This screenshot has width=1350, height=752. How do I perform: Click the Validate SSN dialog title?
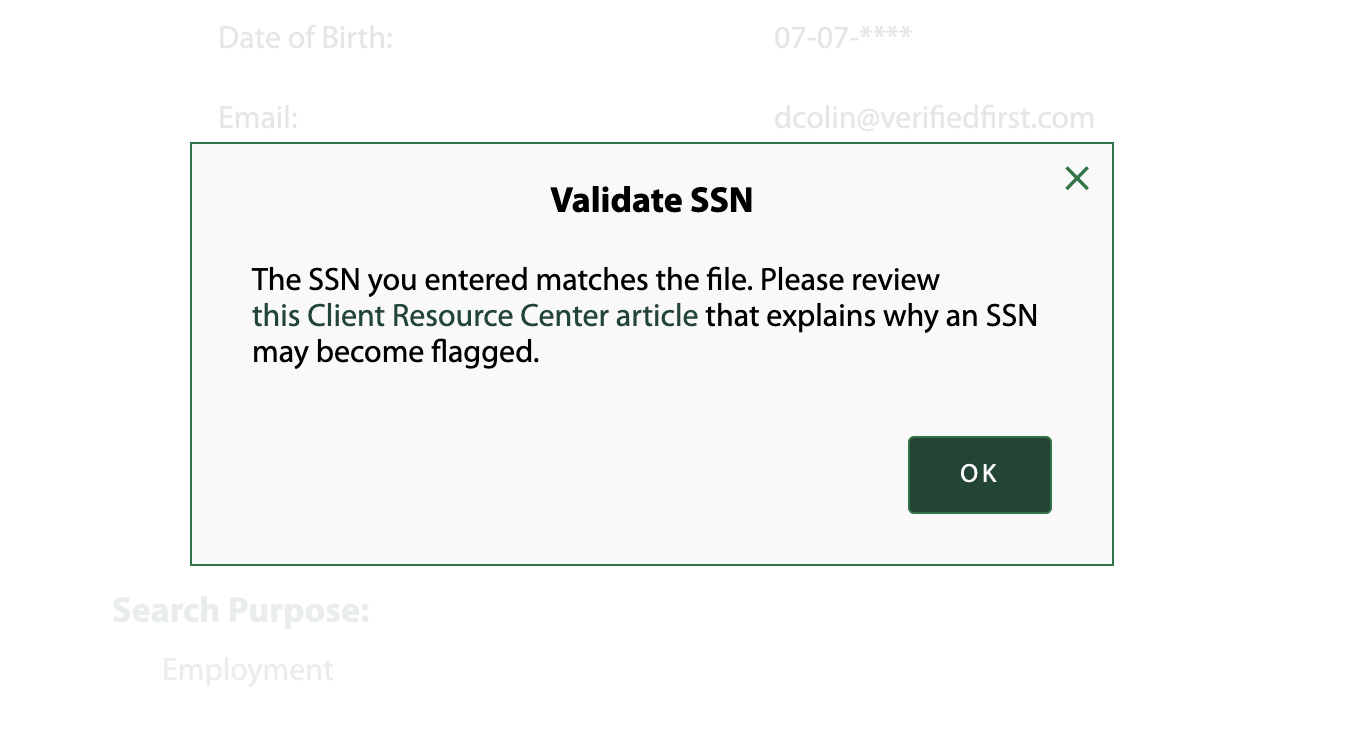click(x=652, y=200)
